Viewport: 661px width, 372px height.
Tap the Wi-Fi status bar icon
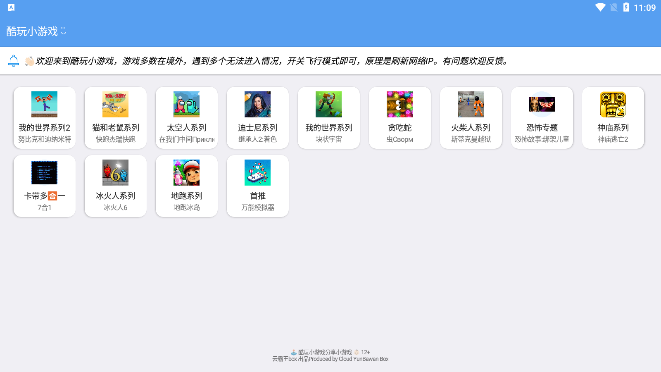[600, 7]
